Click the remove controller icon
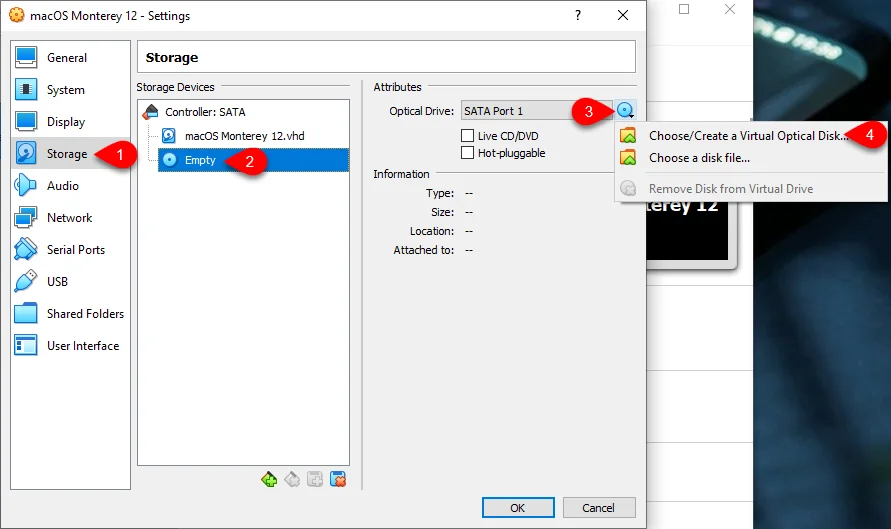891x529 pixels. (292, 480)
